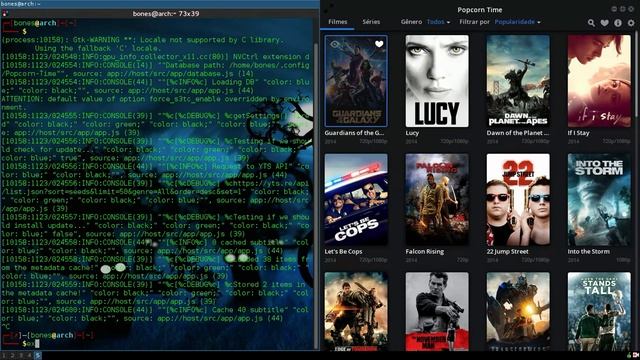Open the Stands Tall movie poster
Viewport: 640px width, 360px height.
click(599, 311)
